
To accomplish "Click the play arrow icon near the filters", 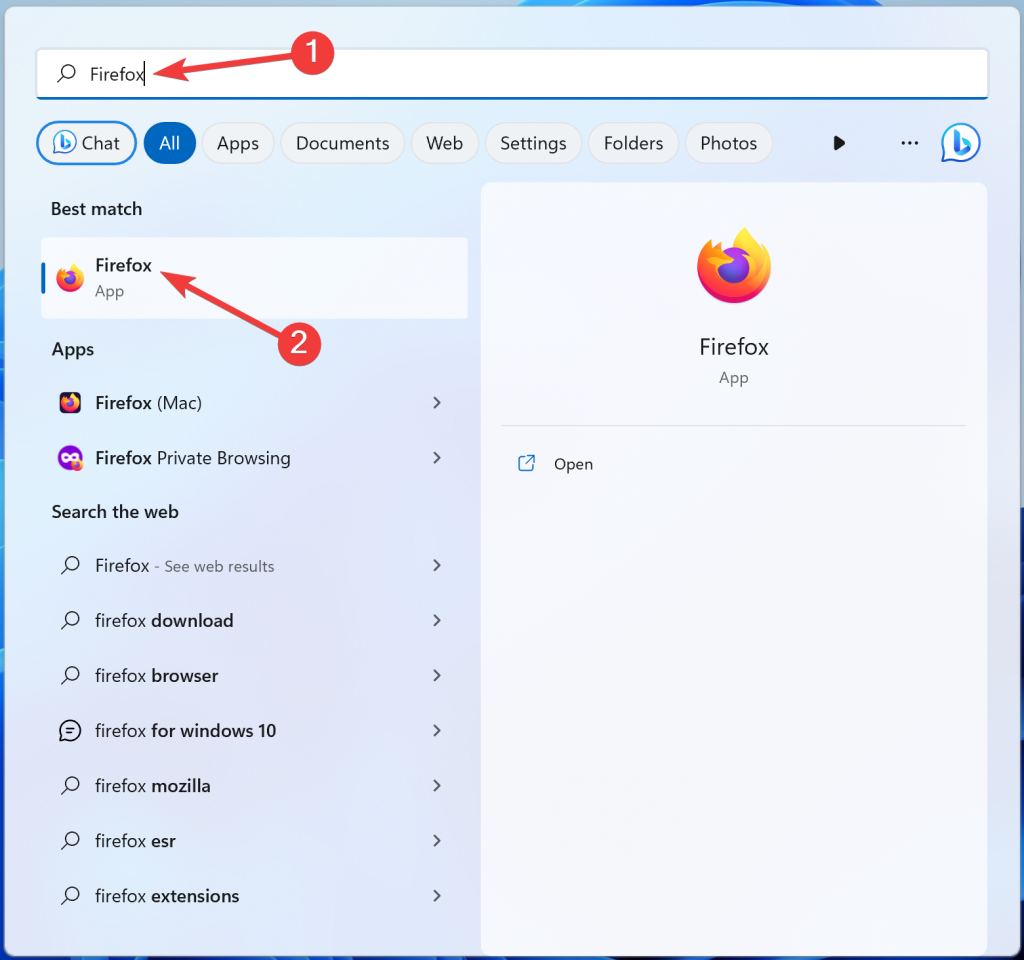I will [x=839, y=143].
